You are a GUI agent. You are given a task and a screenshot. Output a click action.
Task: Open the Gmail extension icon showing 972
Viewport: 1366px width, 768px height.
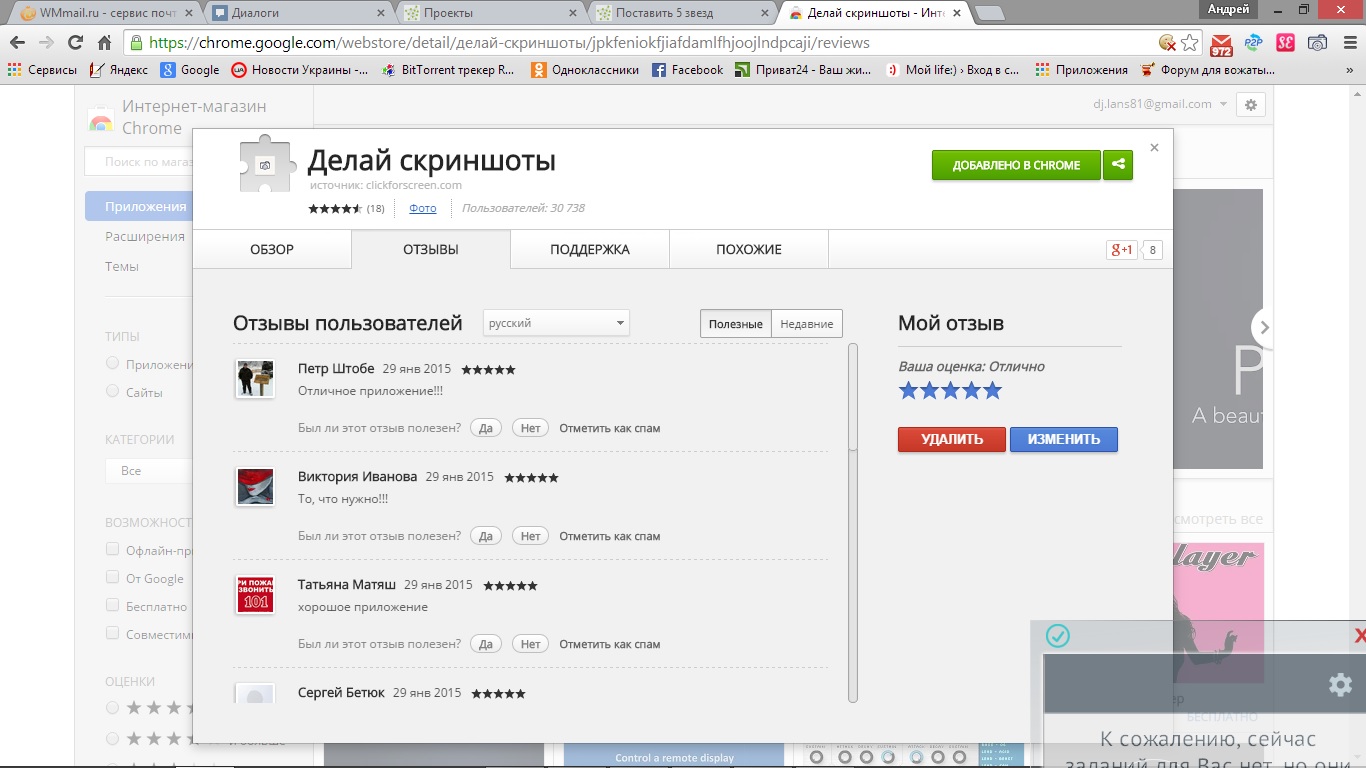click(1221, 43)
